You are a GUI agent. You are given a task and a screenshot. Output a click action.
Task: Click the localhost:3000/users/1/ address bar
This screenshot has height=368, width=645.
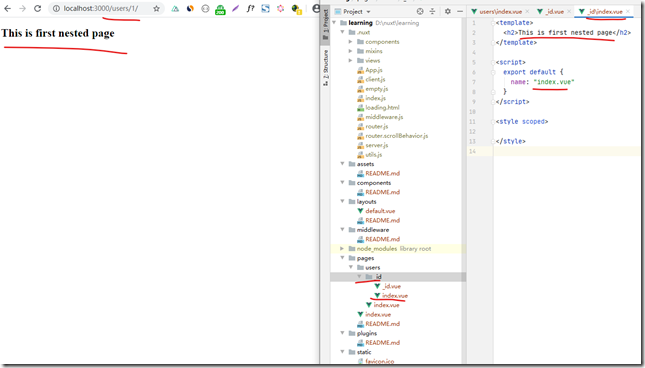point(101,9)
